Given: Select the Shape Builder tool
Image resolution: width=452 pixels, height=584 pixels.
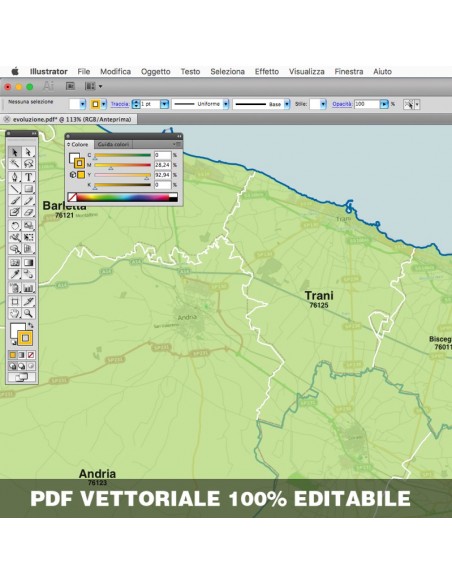Looking at the screenshot, I should point(15,249).
